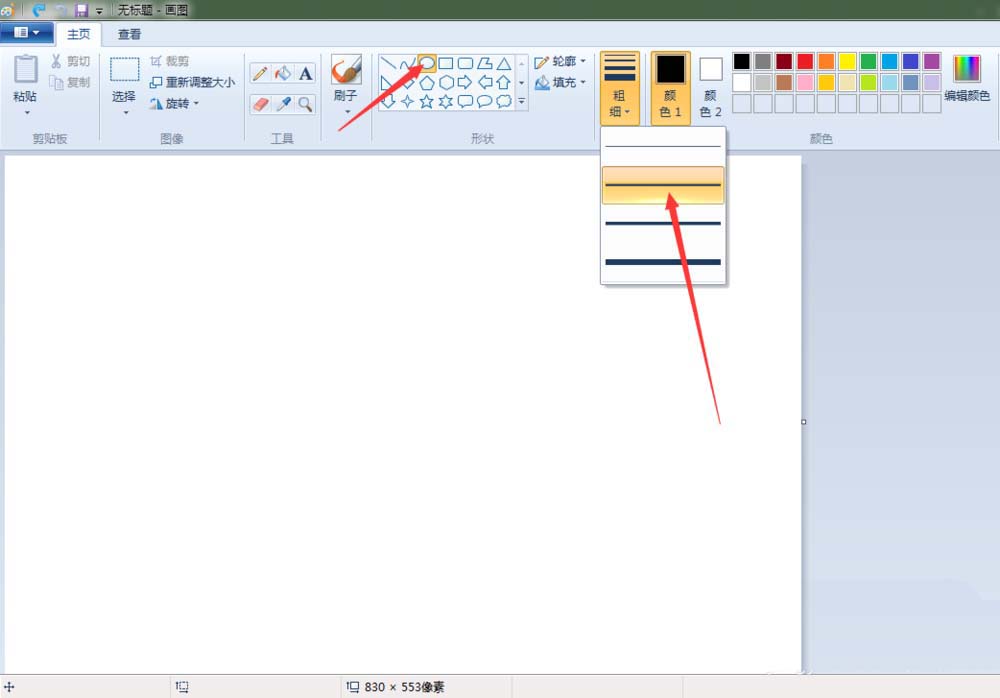Choose the Oval shape
1000x698 pixels.
(x=427, y=63)
